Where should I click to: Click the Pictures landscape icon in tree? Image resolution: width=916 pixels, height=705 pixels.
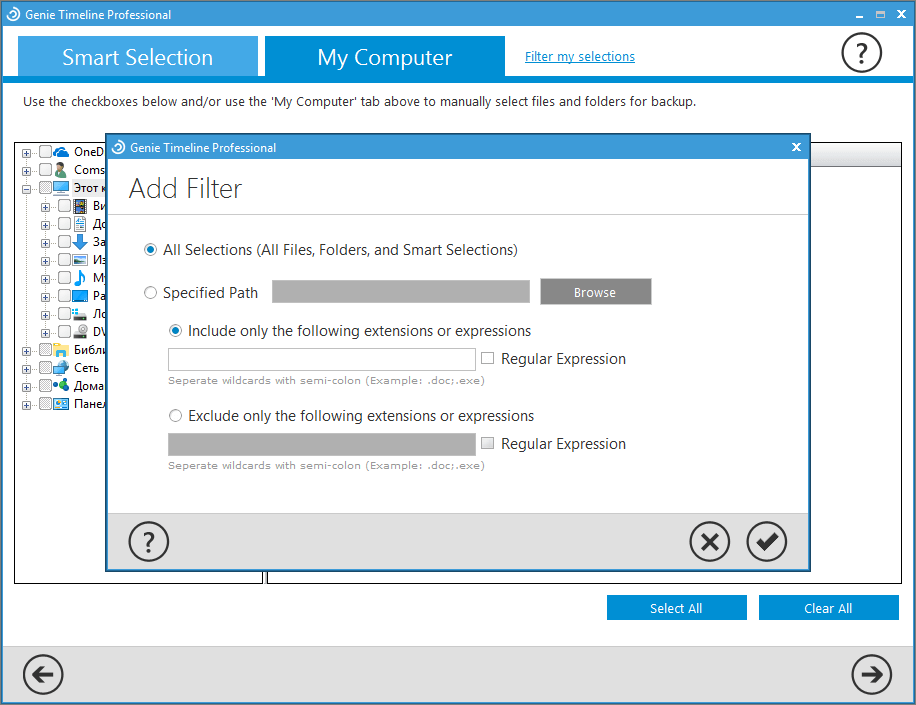click(x=80, y=260)
